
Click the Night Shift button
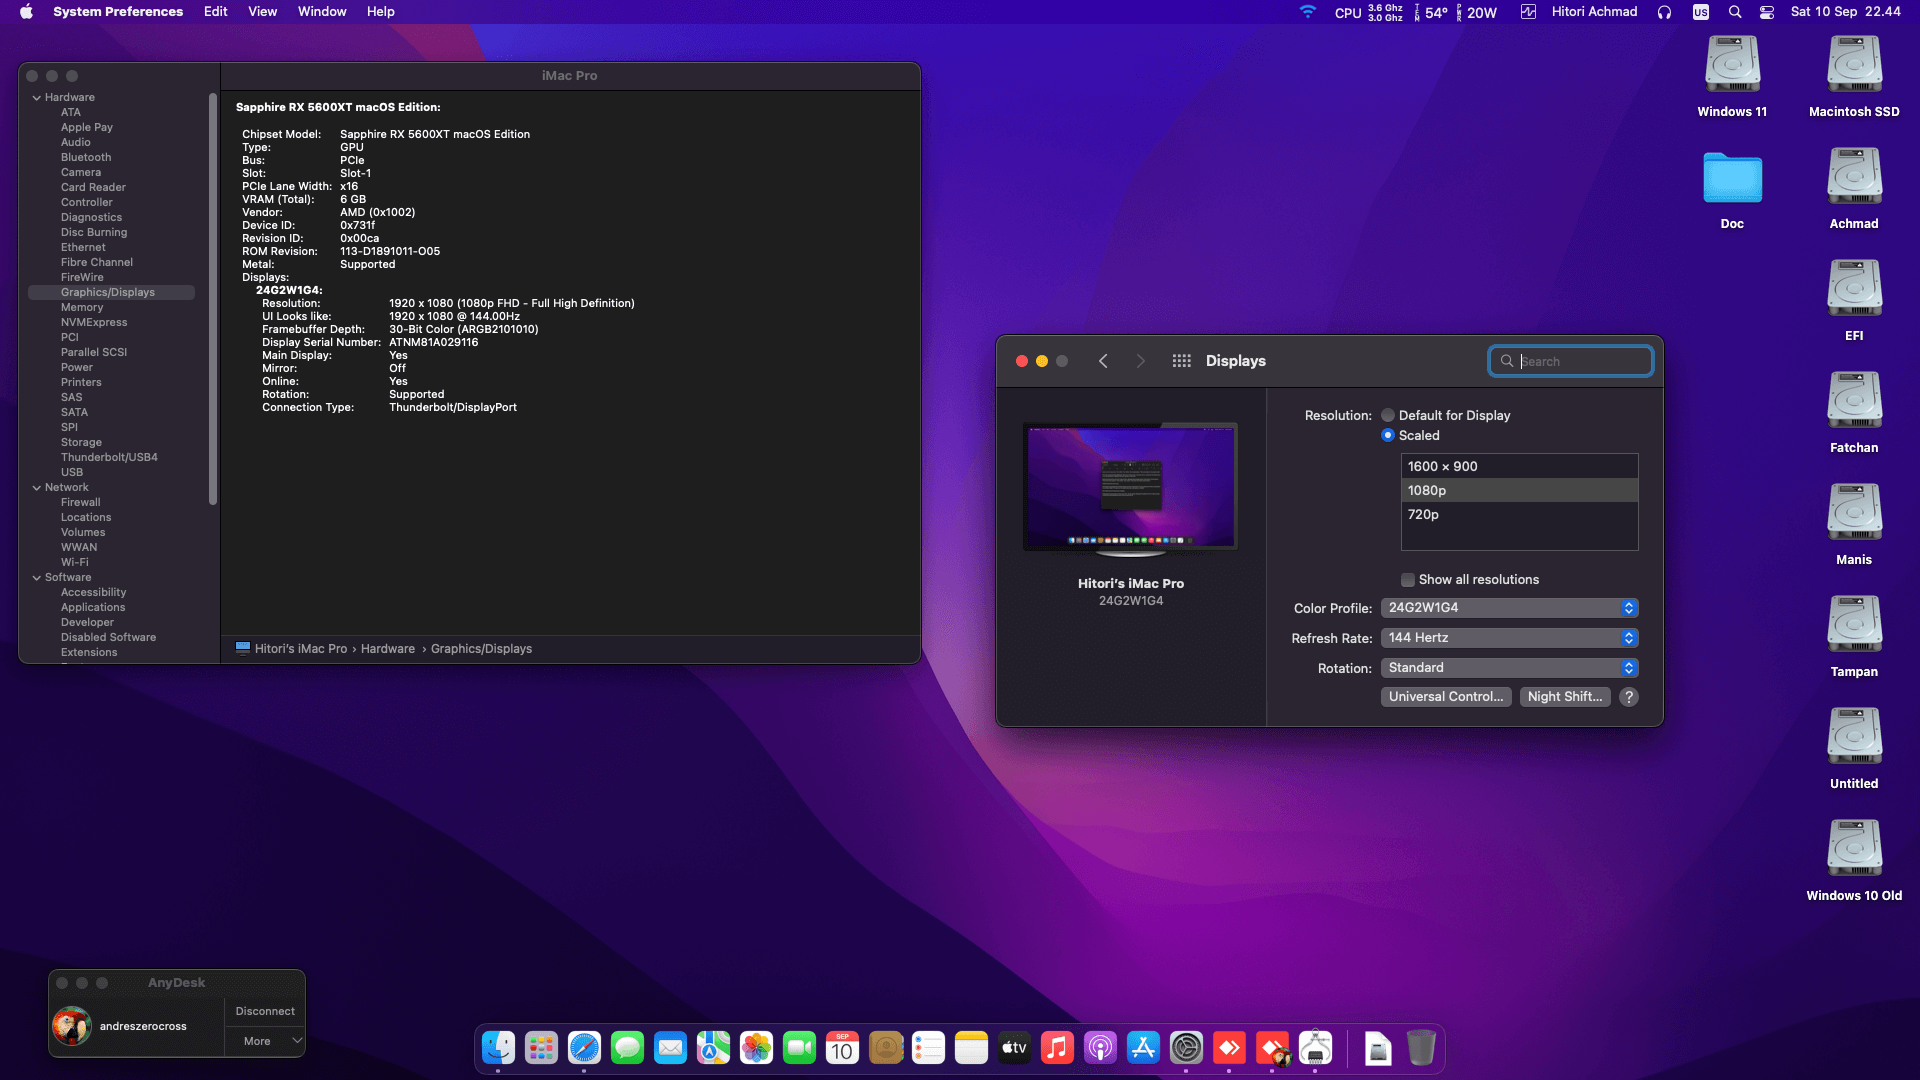point(1564,697)
